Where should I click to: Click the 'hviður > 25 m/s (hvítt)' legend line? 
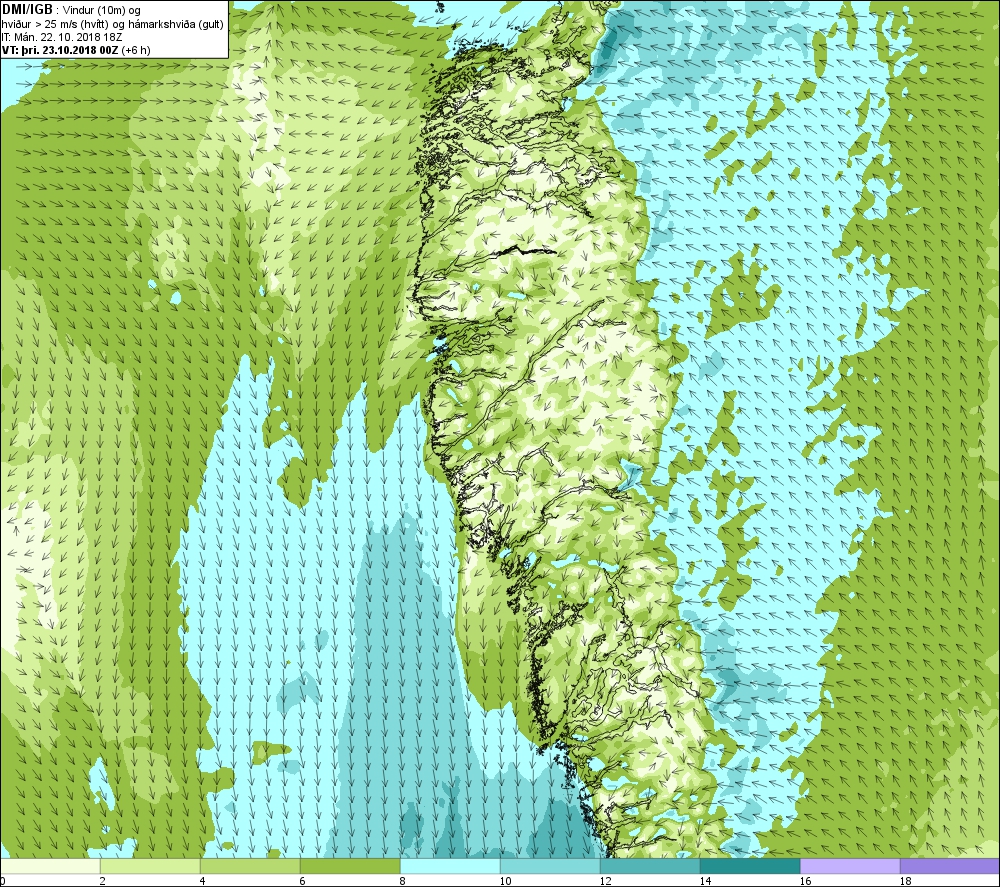(54, 24)
